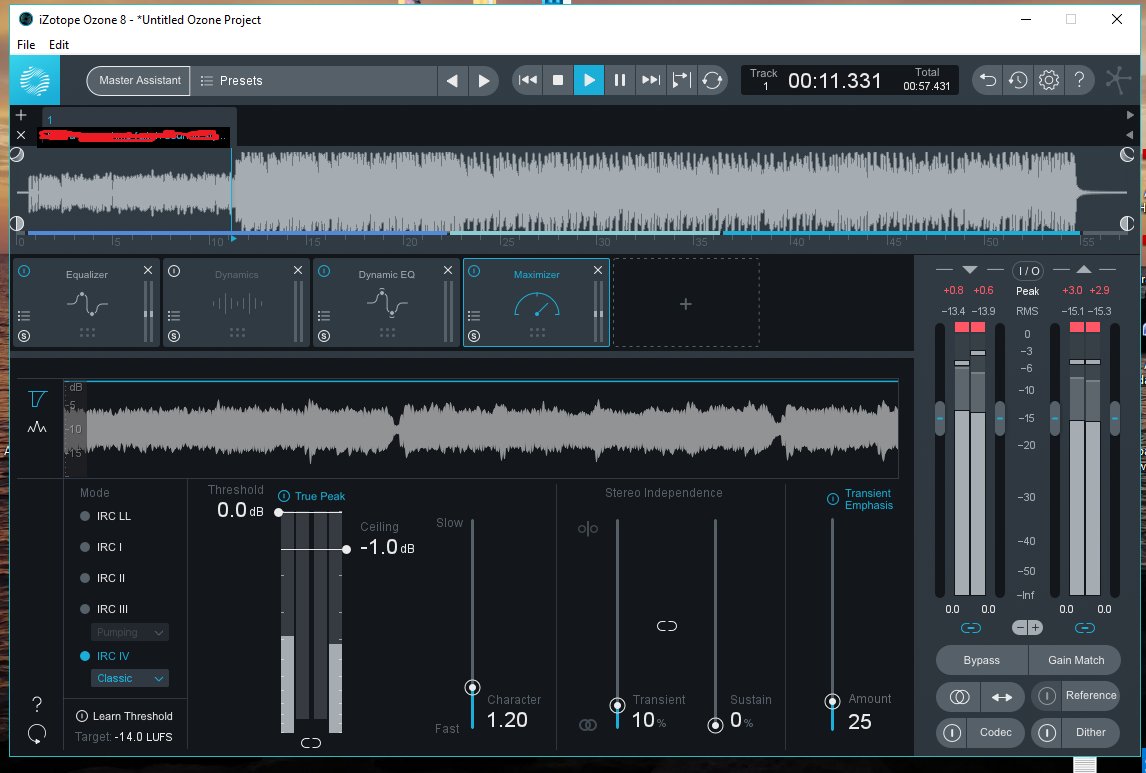The width and height of the screenshot is (1146, 773).
Task: Toggle threshold and ceiling link icon
Action: [x=311, y=743]
